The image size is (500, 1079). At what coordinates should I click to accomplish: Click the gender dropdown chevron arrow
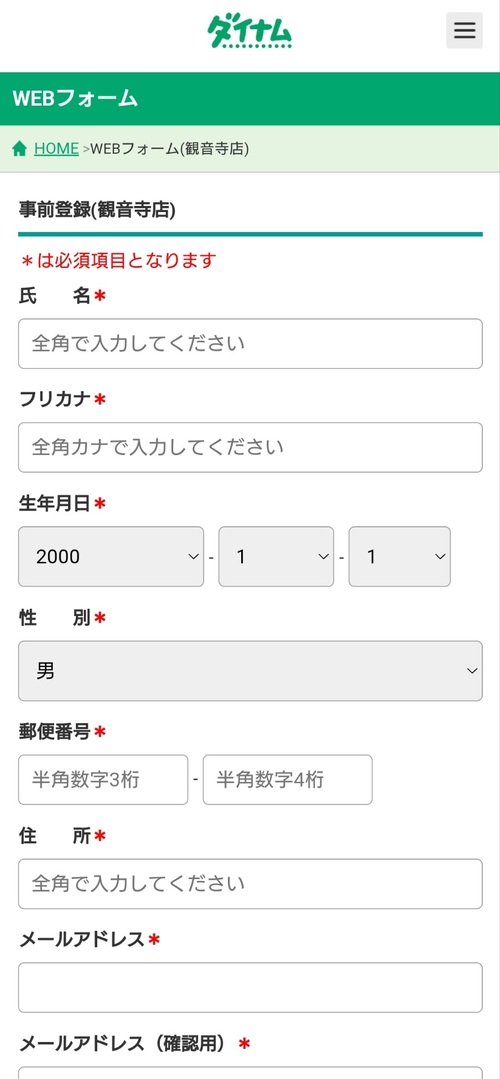[x=472, y=671]
